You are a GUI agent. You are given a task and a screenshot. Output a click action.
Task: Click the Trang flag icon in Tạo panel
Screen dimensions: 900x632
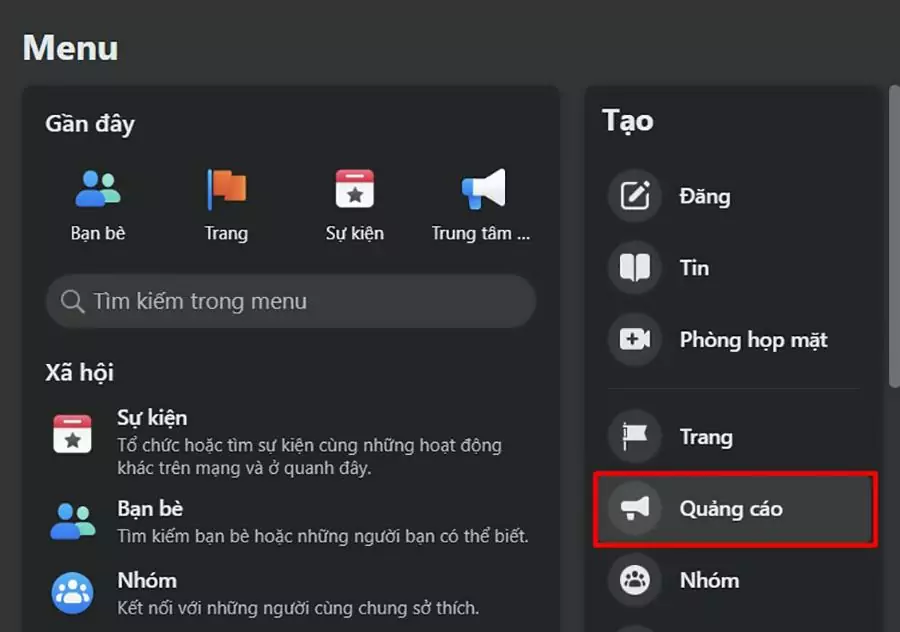tap(635, 437)
